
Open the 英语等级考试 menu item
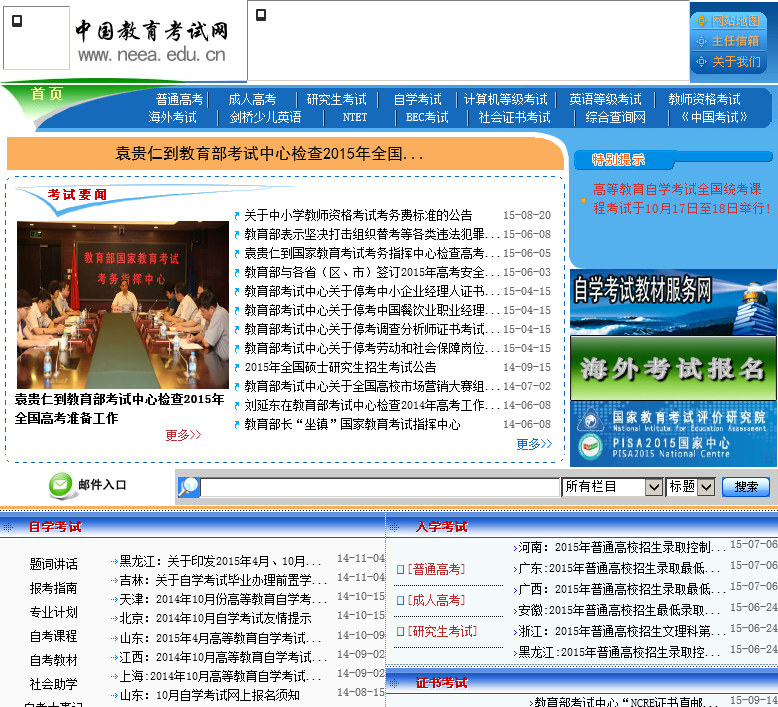[605, 100]
